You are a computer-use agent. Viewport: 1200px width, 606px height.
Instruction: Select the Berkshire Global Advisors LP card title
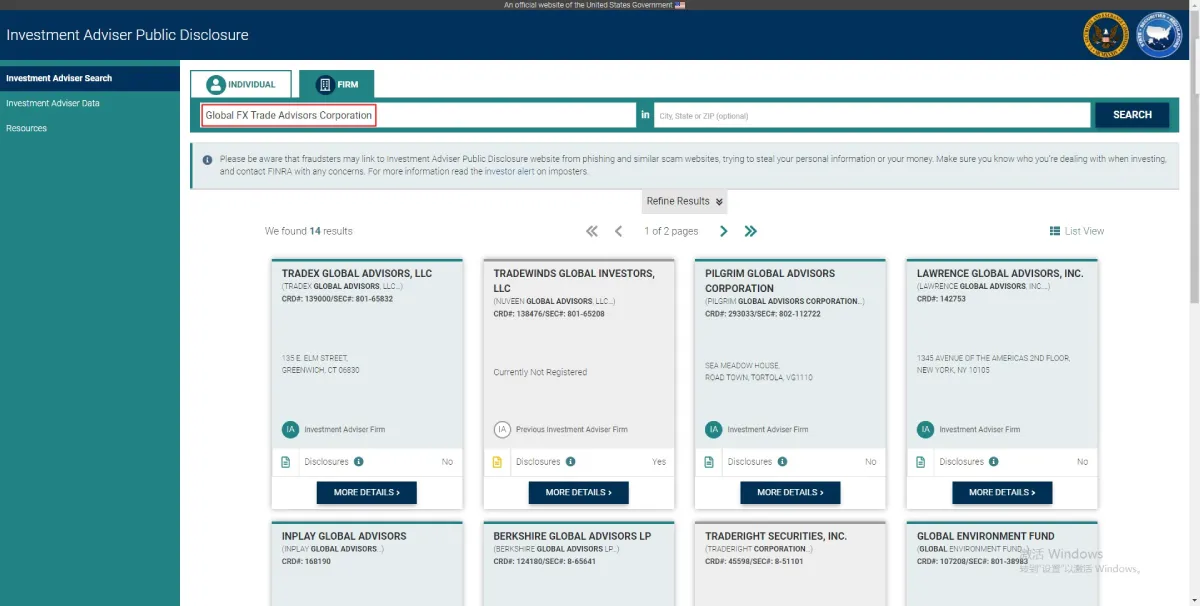point(572,536)
